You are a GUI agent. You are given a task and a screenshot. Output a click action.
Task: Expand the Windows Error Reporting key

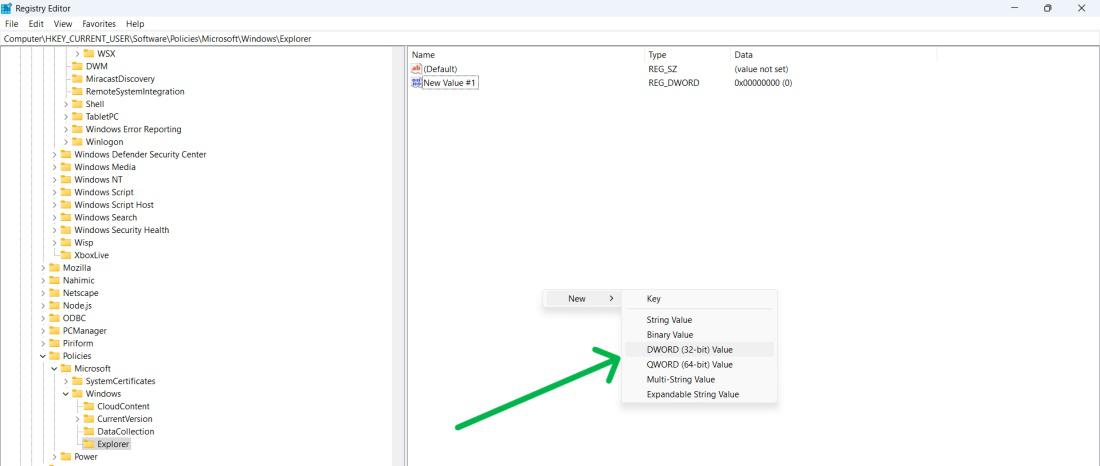(x=66, y=129)
